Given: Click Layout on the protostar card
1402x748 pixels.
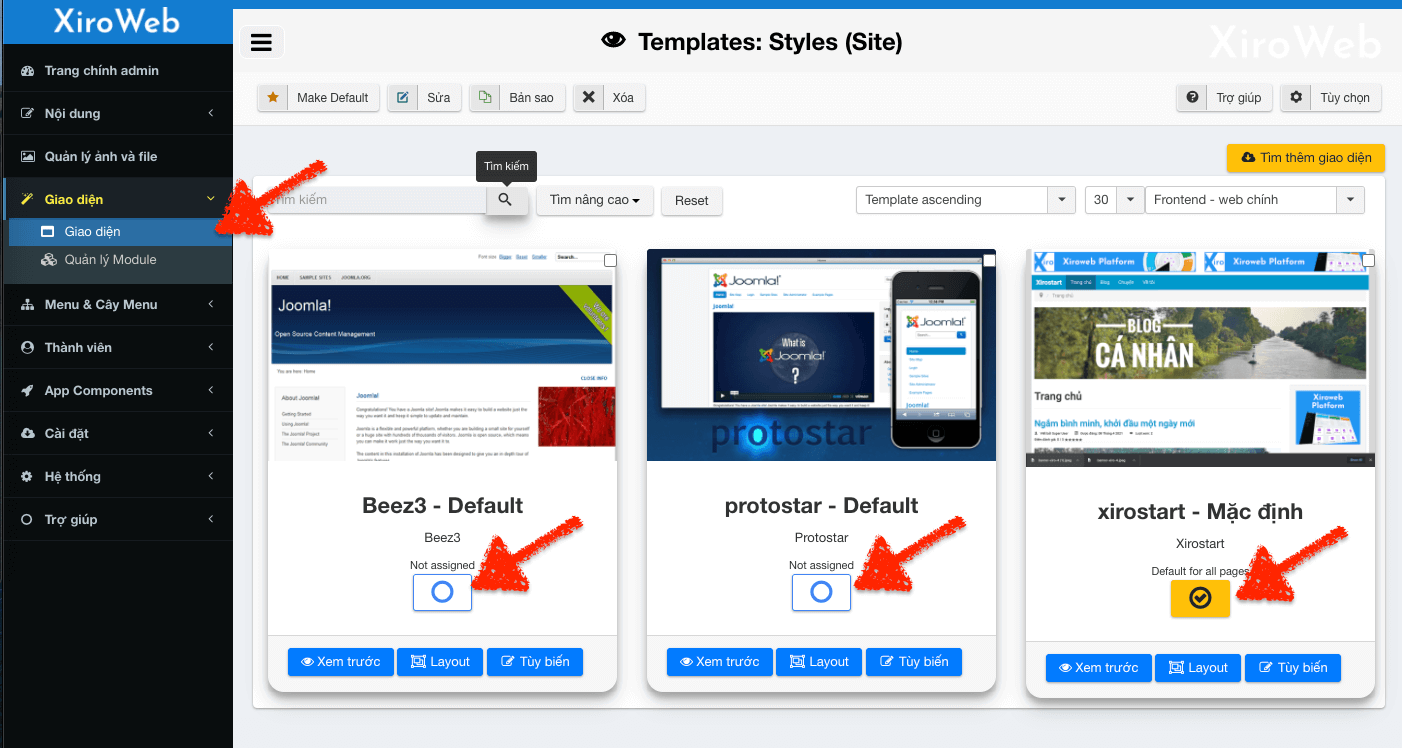Looking at the screenshot, I should click(819, 662).
